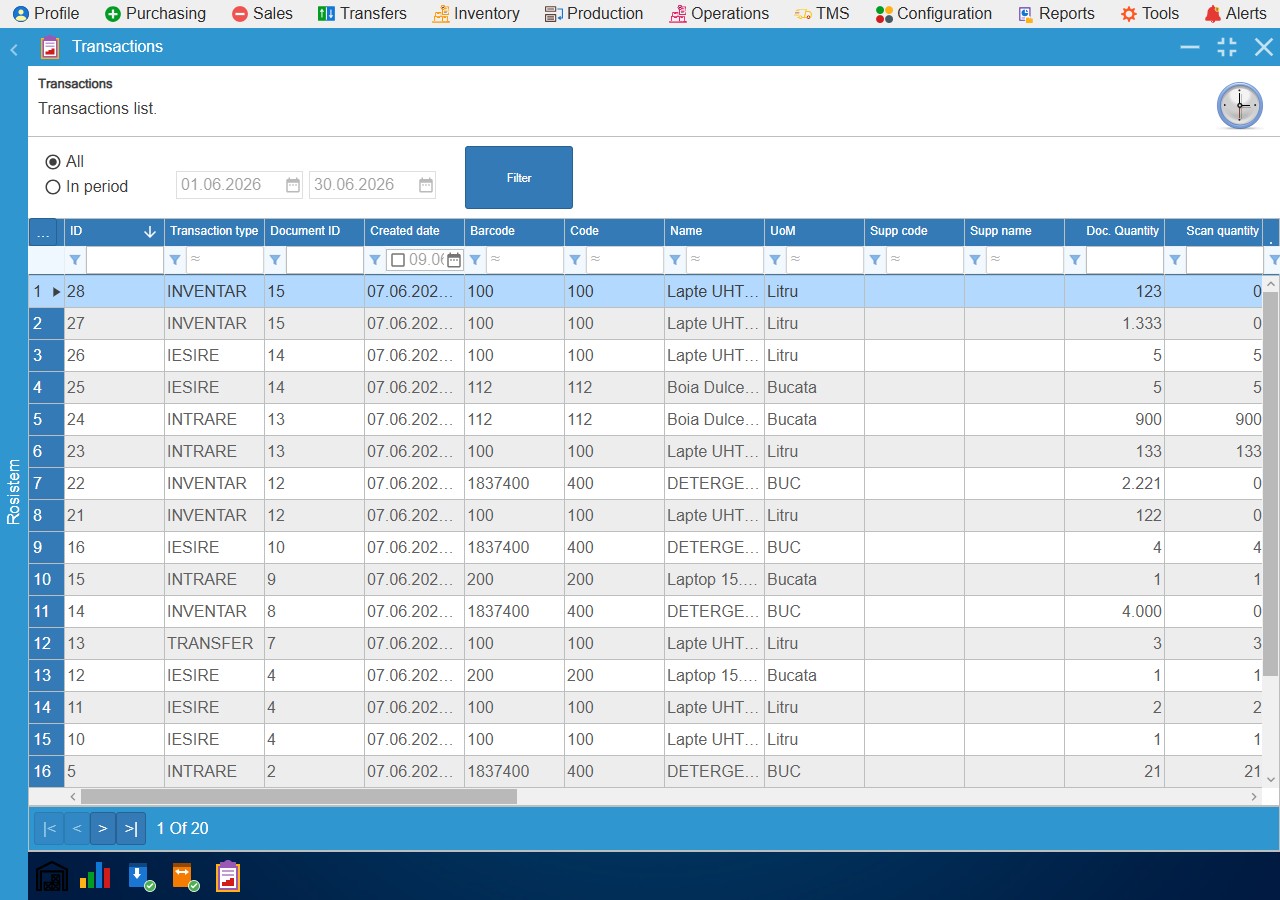The height and width of the screenshot is (900, 1280).
Task: Open the Profile menu
Action: click(x=46, y=13)
